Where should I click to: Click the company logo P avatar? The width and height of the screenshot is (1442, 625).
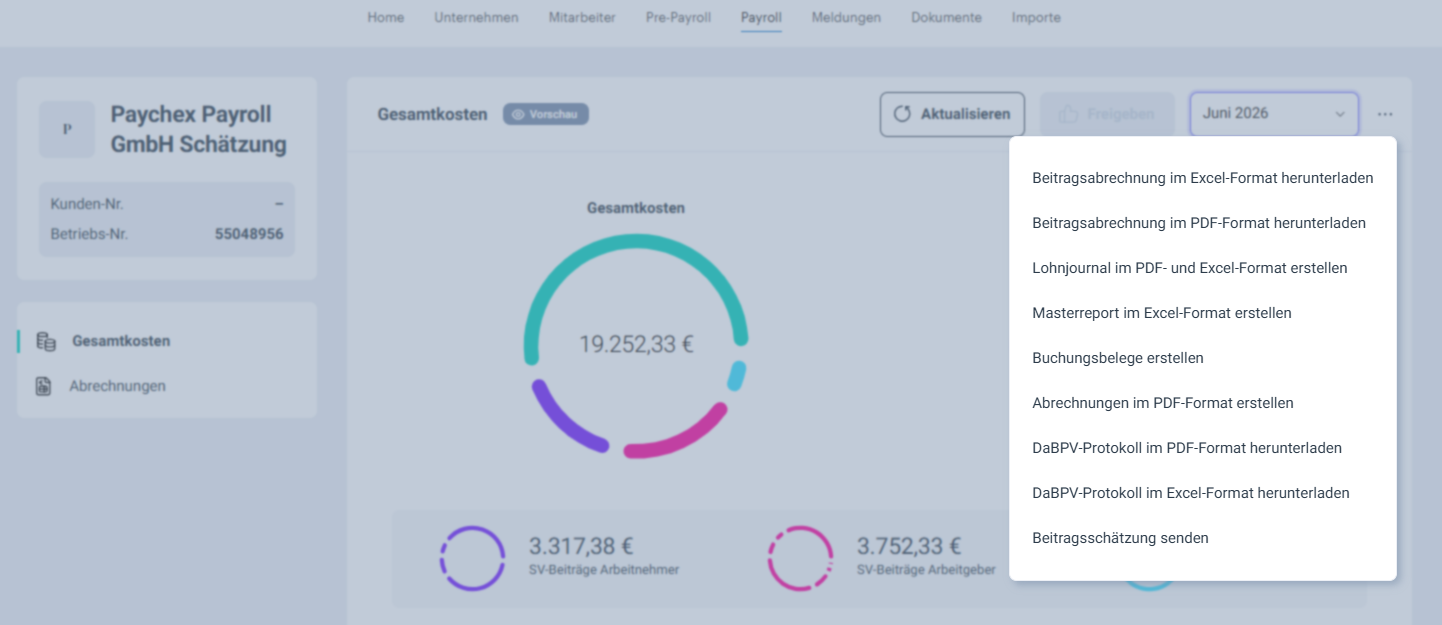[x=67, y=129]
